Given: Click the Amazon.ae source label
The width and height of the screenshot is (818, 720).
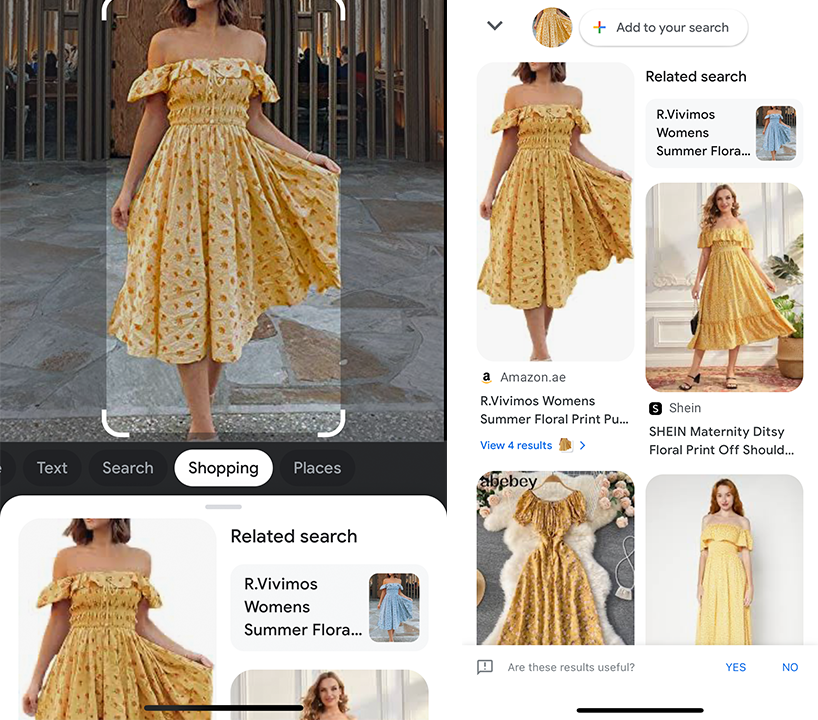Looking at the screenshot, I should (533, 377).
